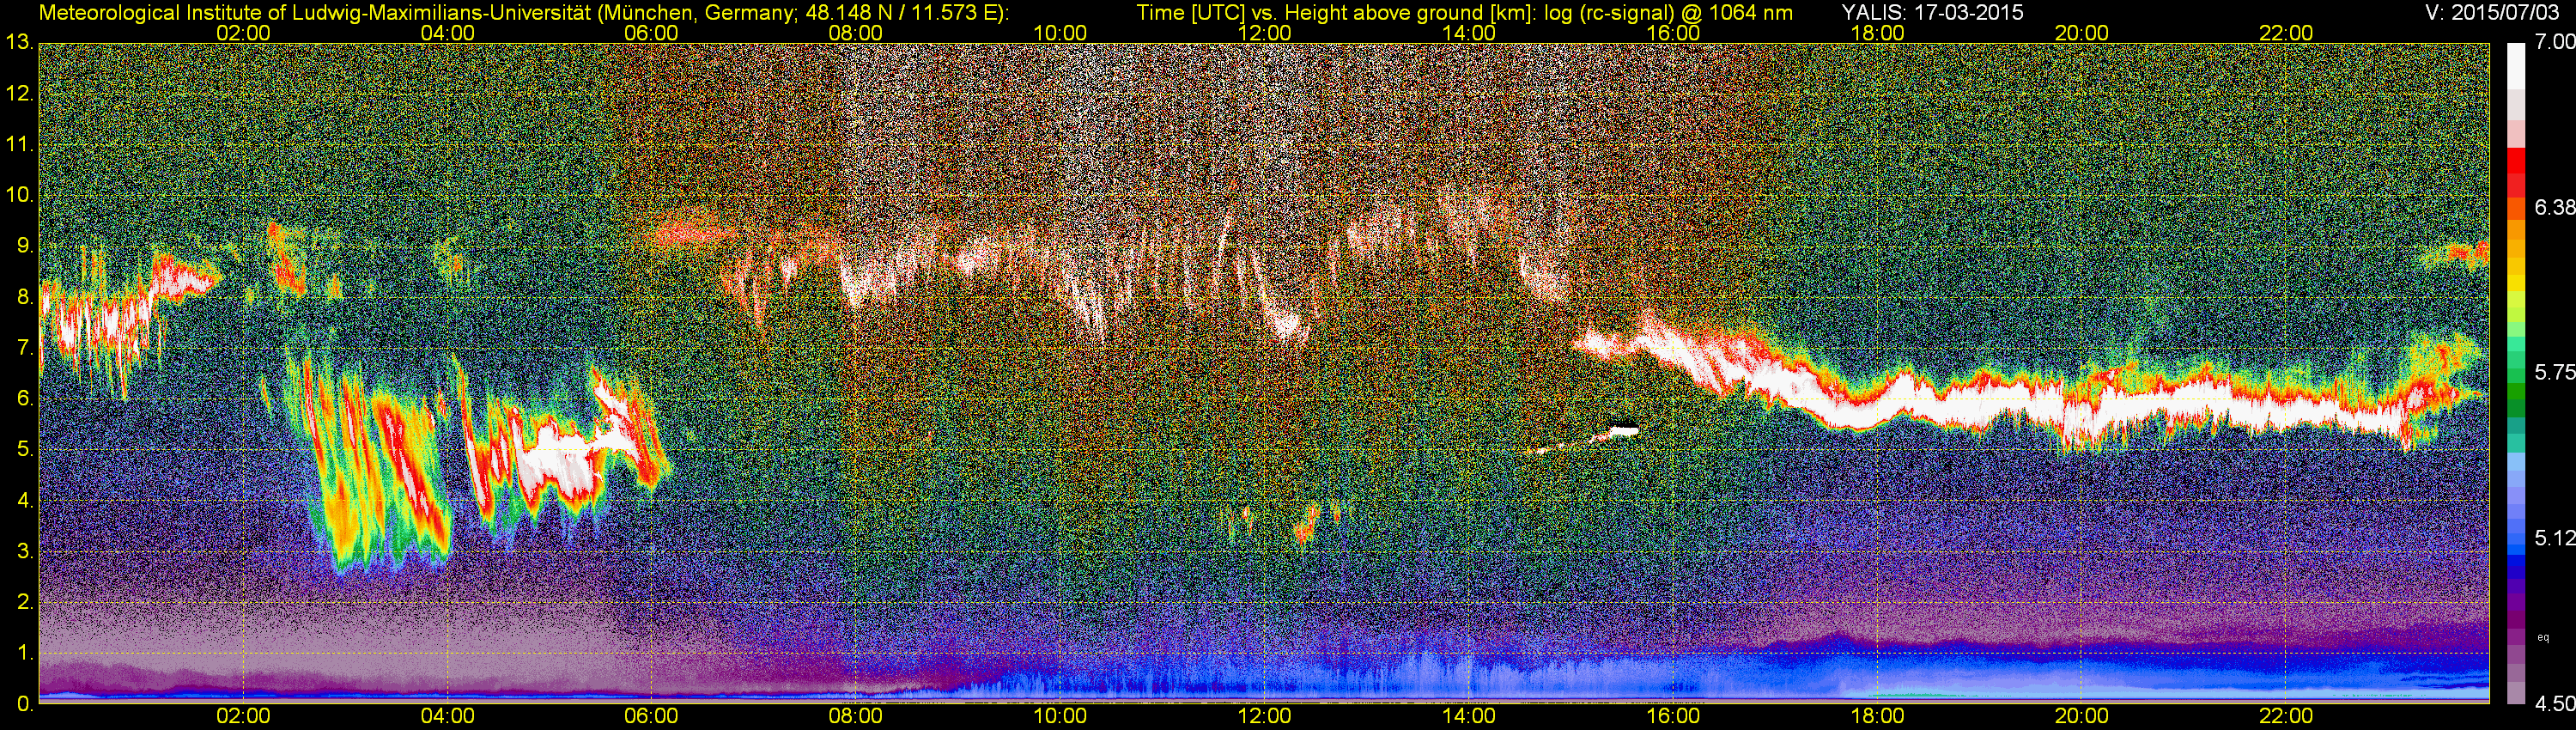Click the 18:00 label on the top time axis

[1877, 33]
